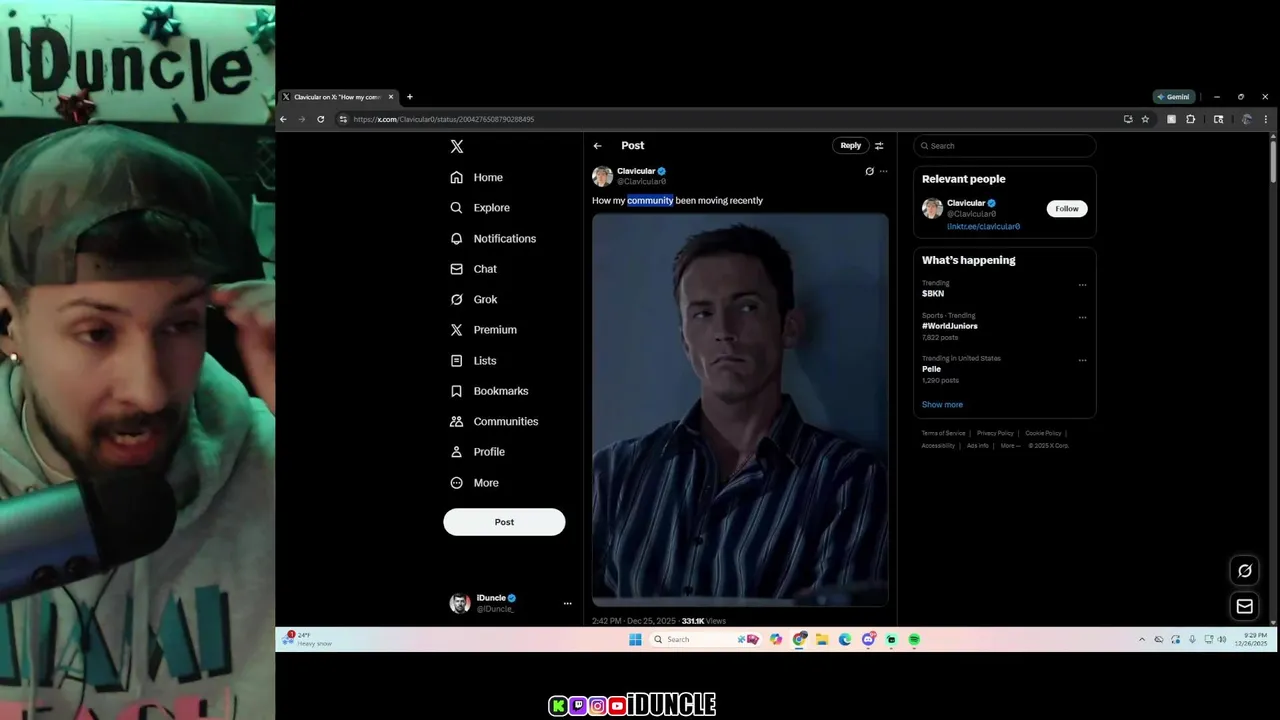Follow Clavicular in Relevant people
This screenshot has height=720, width=1280.
point(1067,209)
